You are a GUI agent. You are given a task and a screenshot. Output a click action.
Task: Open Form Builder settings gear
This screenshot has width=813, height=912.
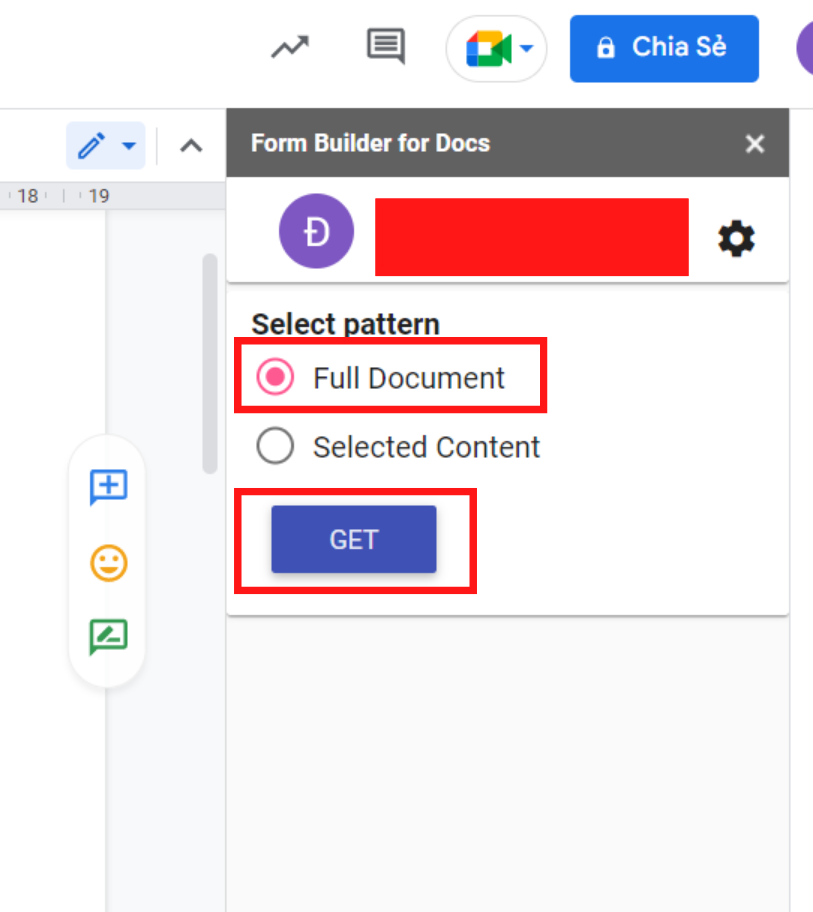pyautogui.click(x=737, y=239)
